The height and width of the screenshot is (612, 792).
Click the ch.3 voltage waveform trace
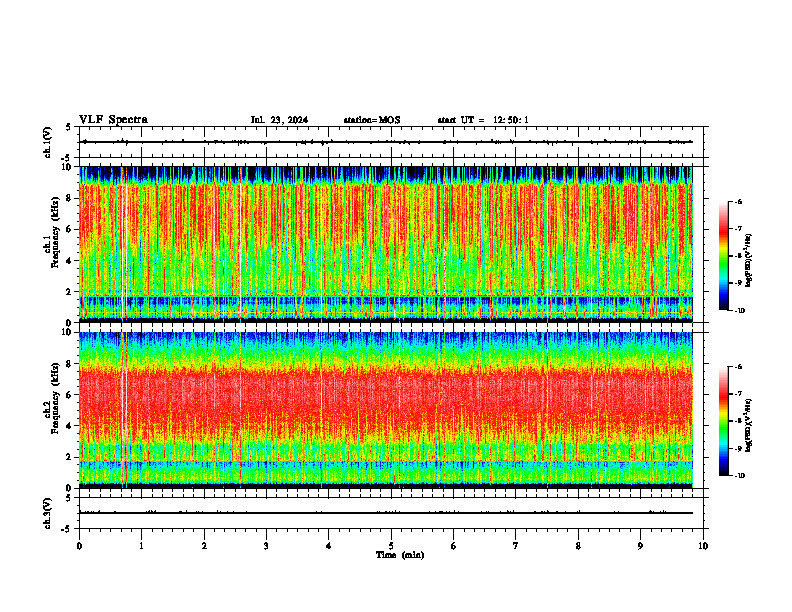386,513
